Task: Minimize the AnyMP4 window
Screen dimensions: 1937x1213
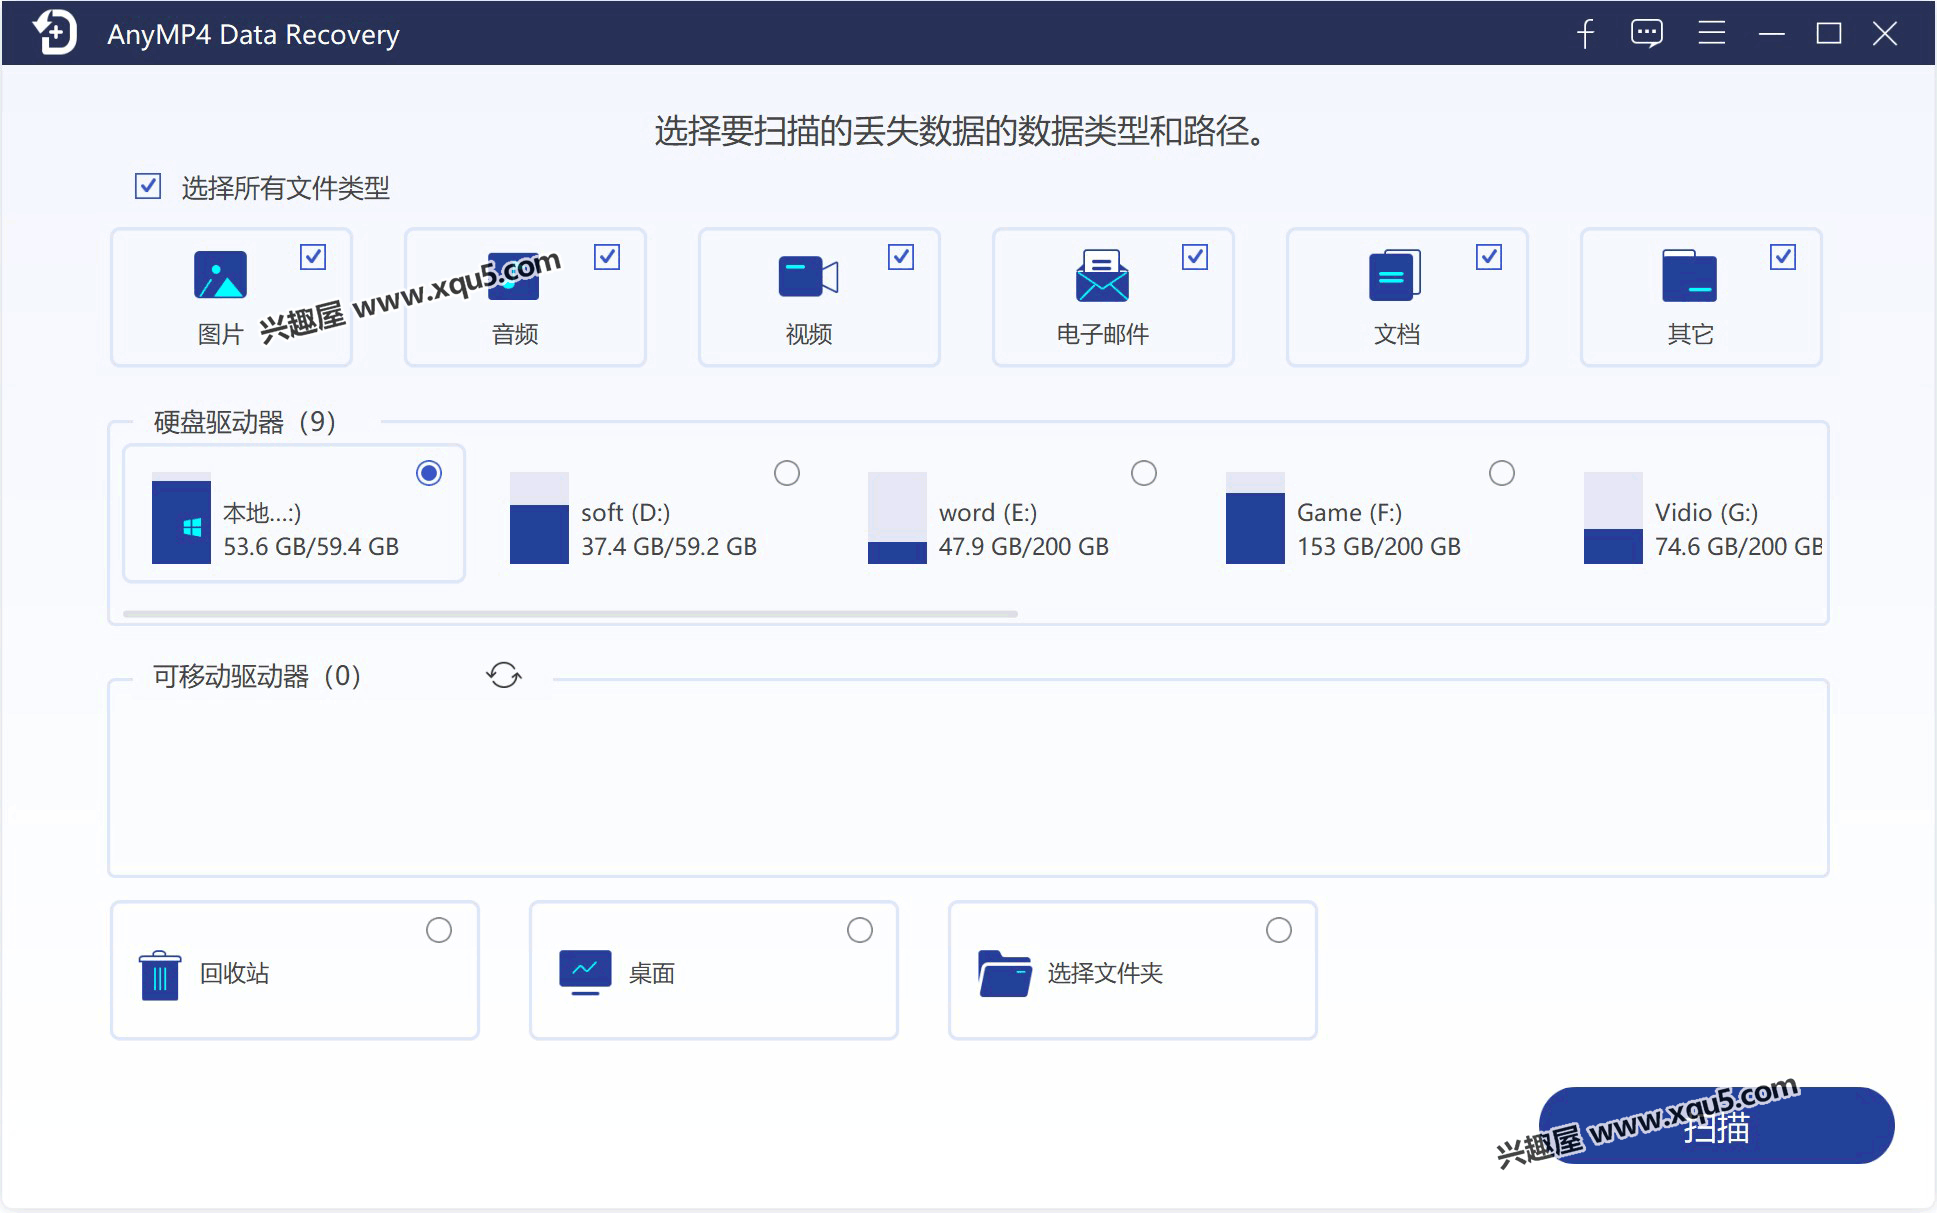Action: coord(1771,34)
